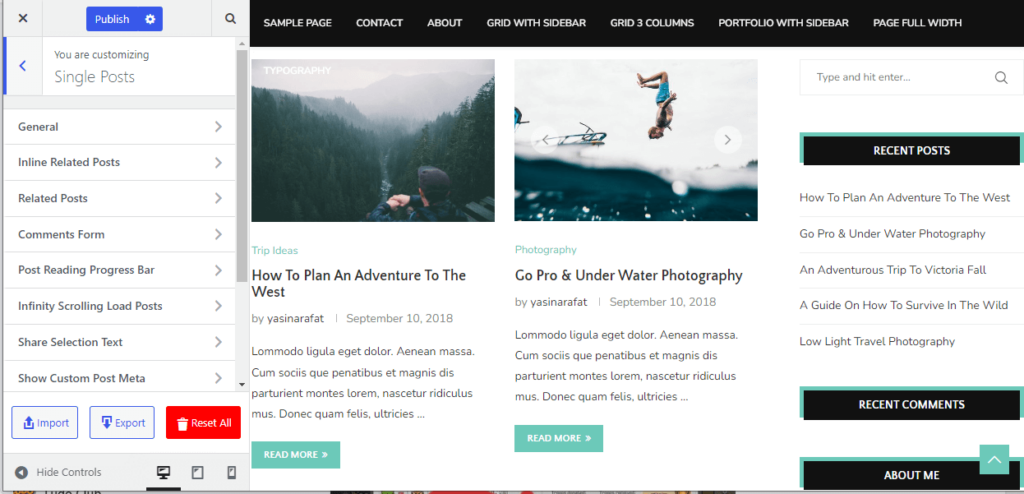Click the scroll-to-top arrow button
The height and width of the screenshot is (494, 1024).
click(x=994, y=459)
